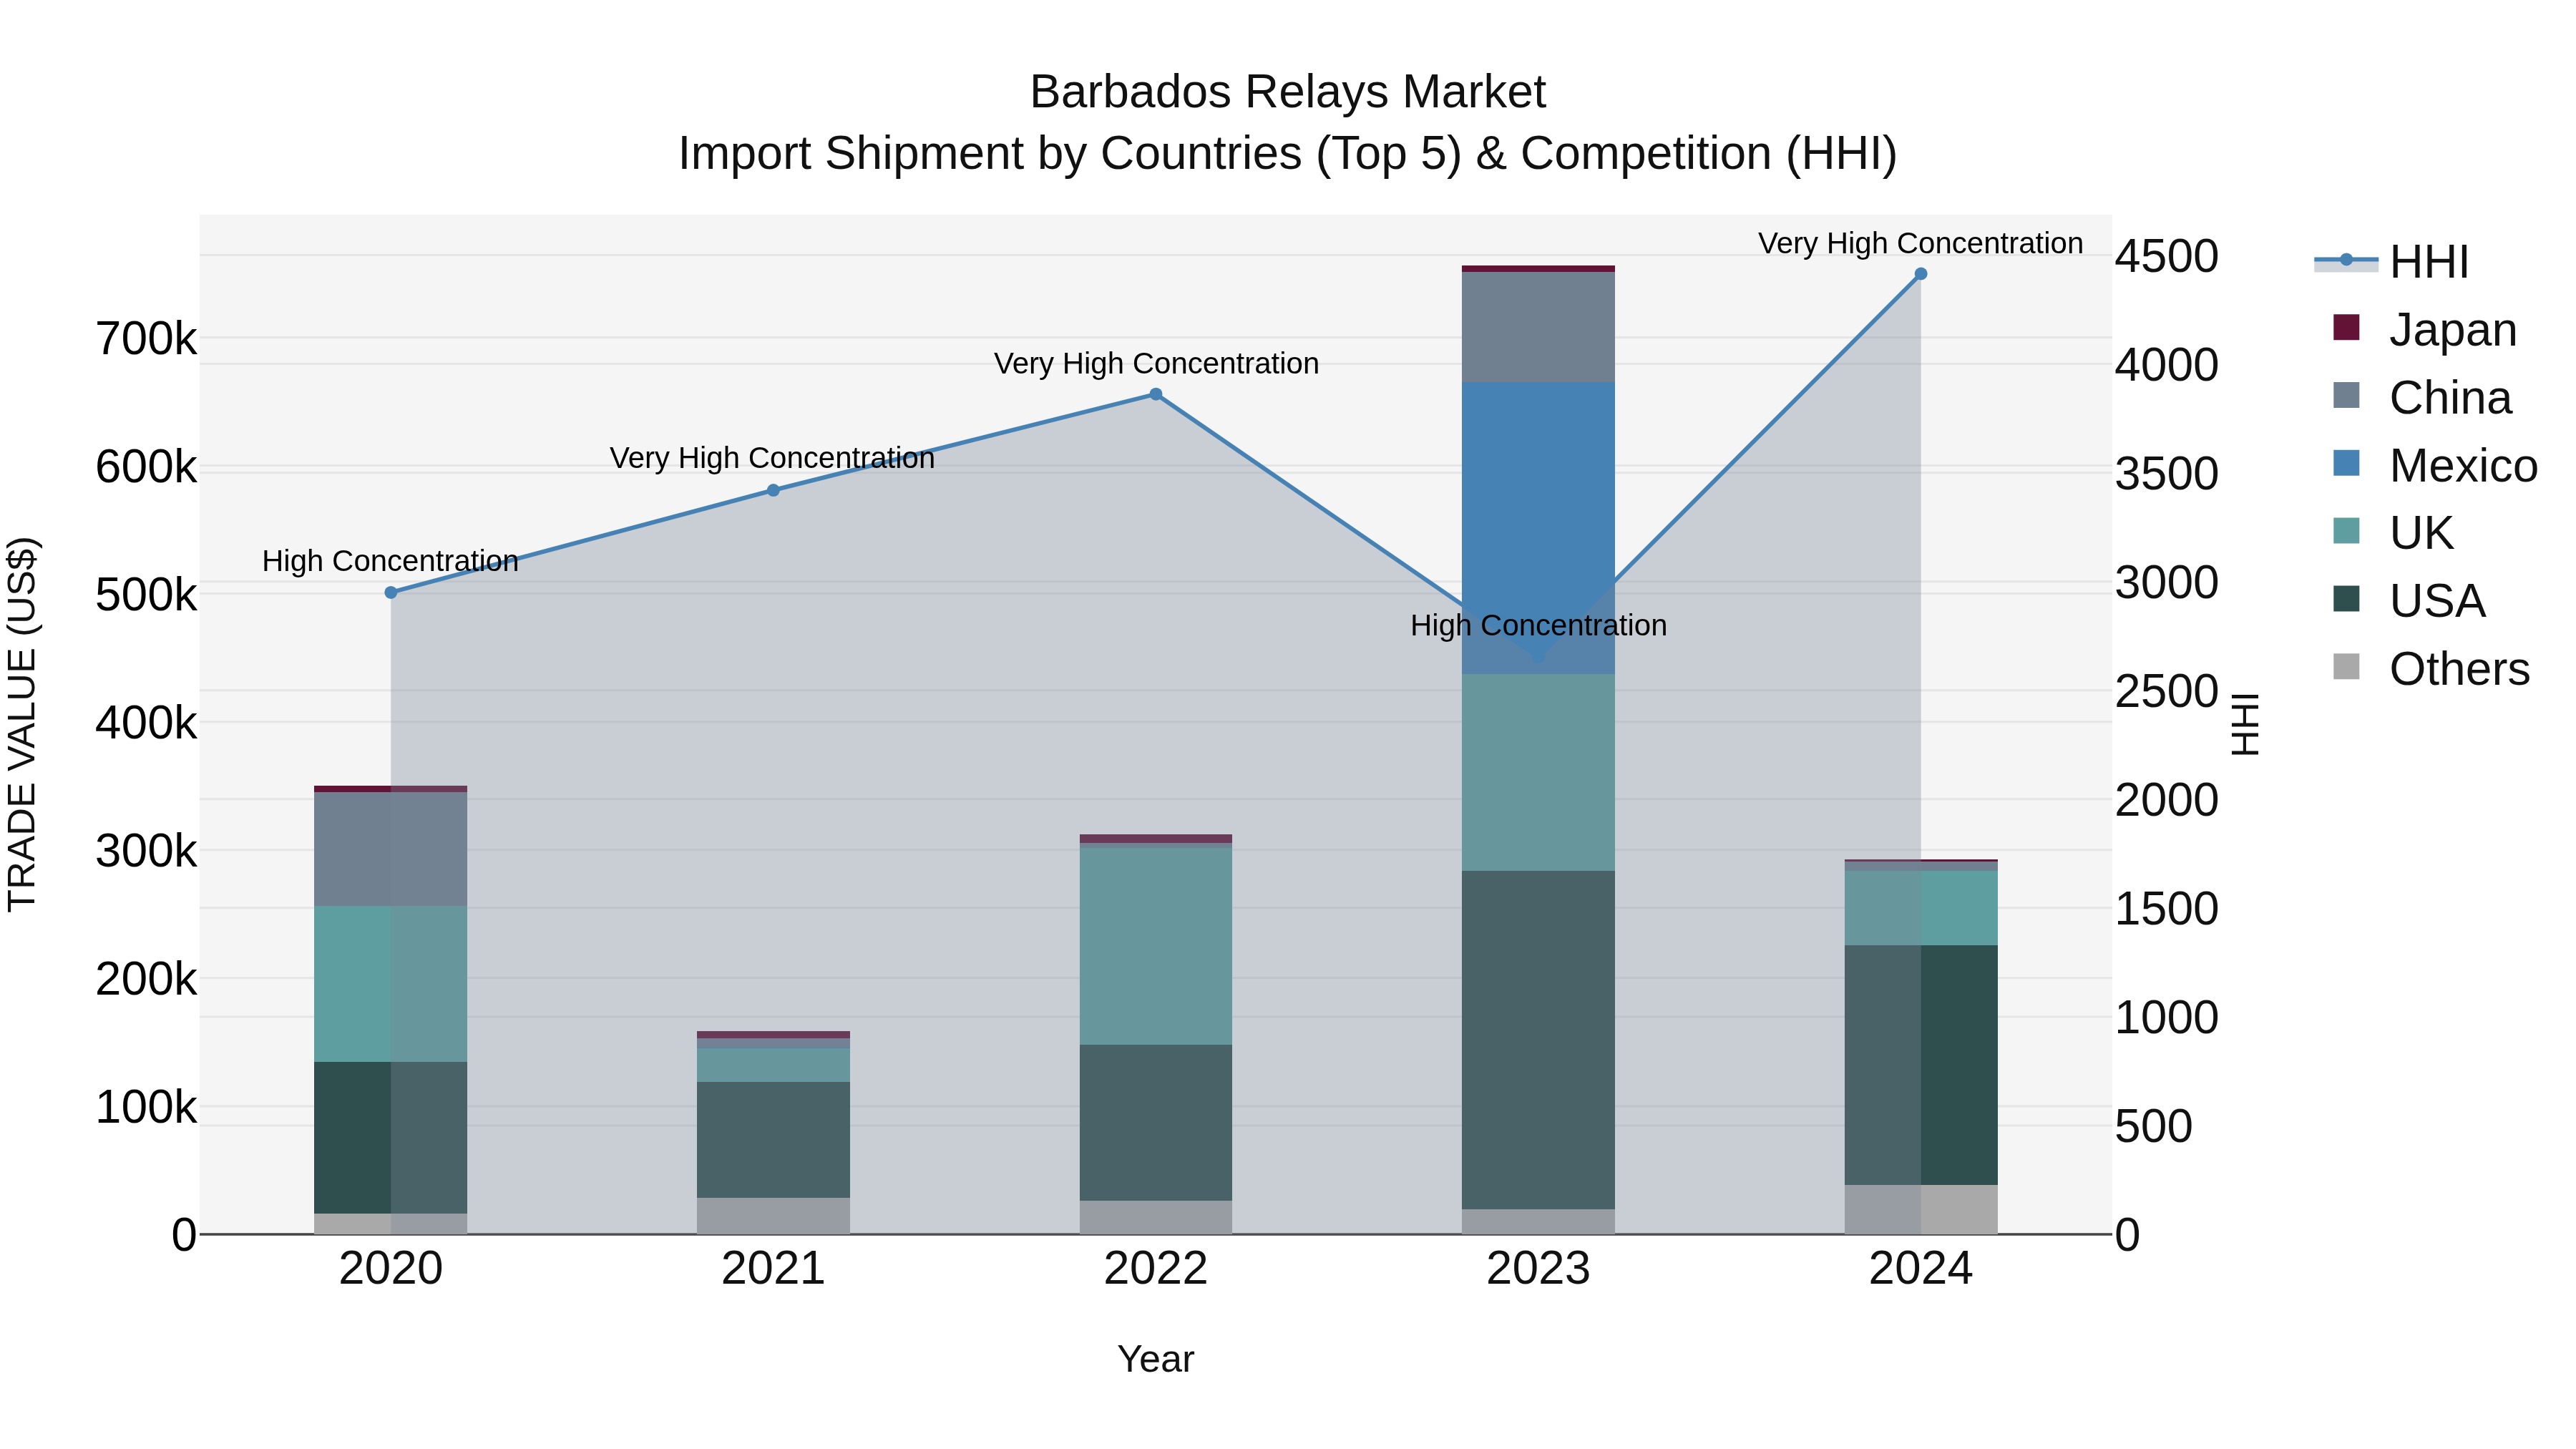
Task: Click the 2020 HHI data point
Action: (x=391, y=593)
